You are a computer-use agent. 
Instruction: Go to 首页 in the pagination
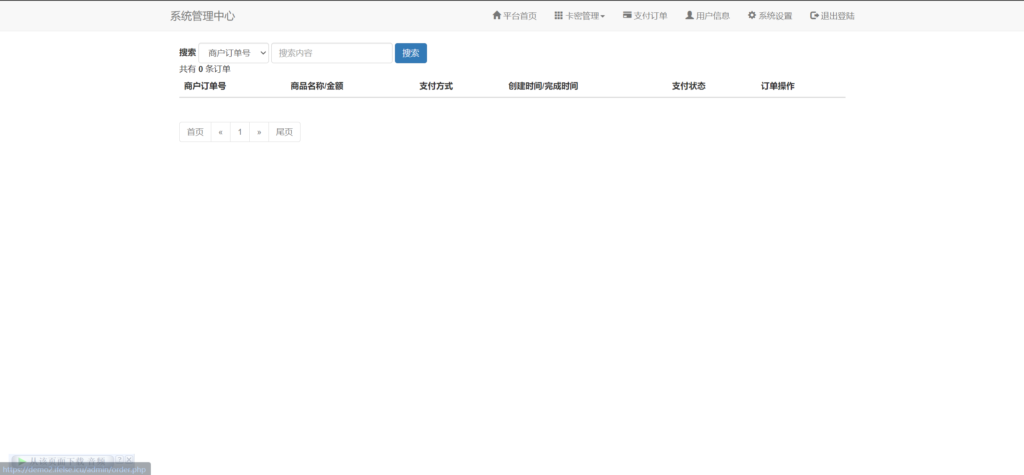(195, 132)
